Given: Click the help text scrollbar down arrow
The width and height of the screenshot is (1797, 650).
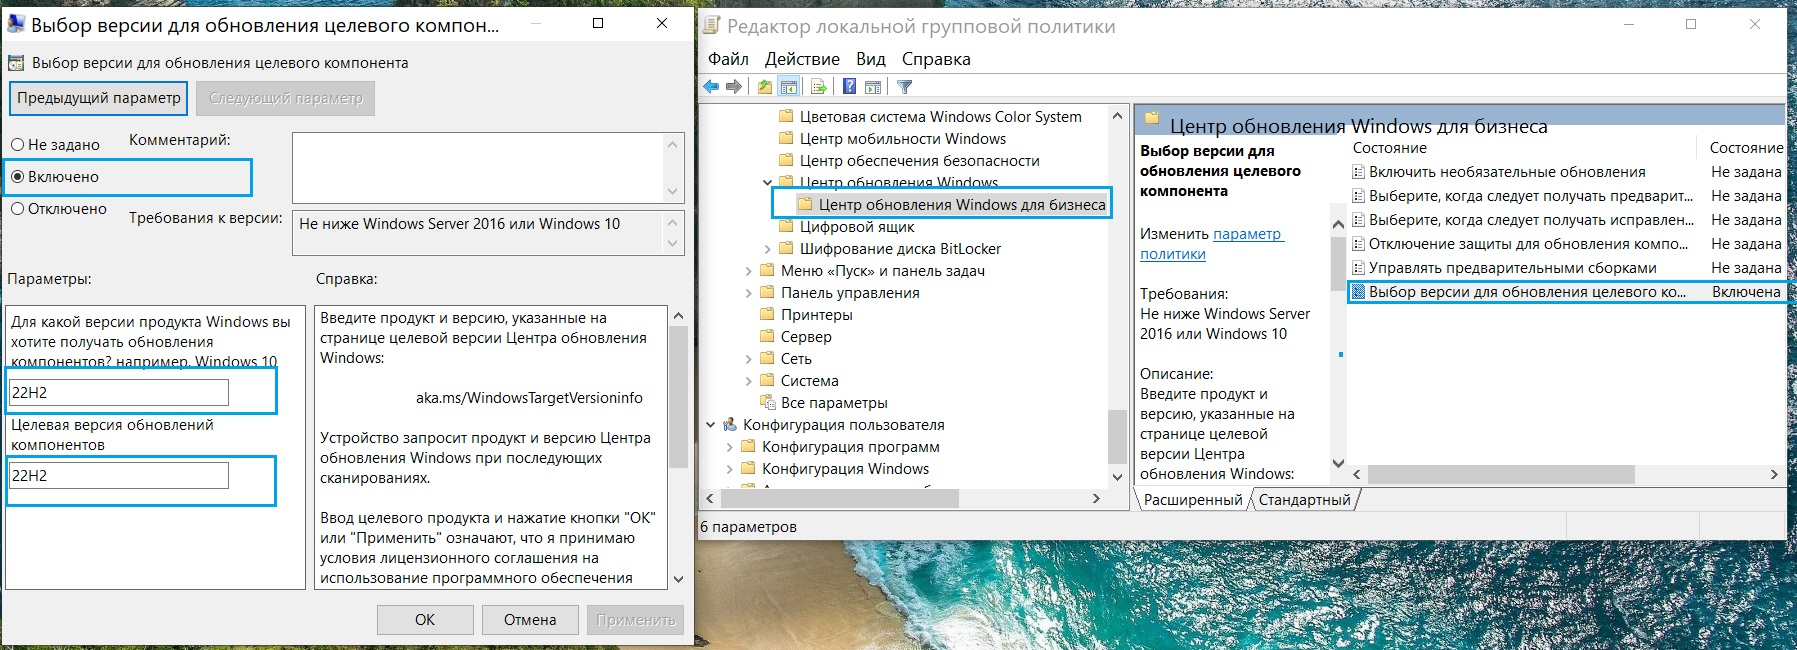Looking at the screenshot, I should [x=678, y=578].
